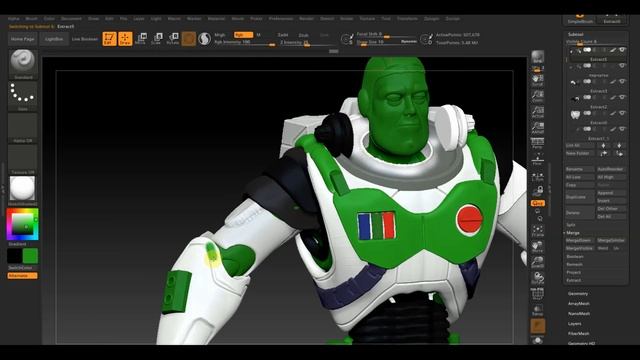Image resolution: width=640 pixels, height=360 pixels.
Task: Open the Alpha menu
Action: (13, 19)
